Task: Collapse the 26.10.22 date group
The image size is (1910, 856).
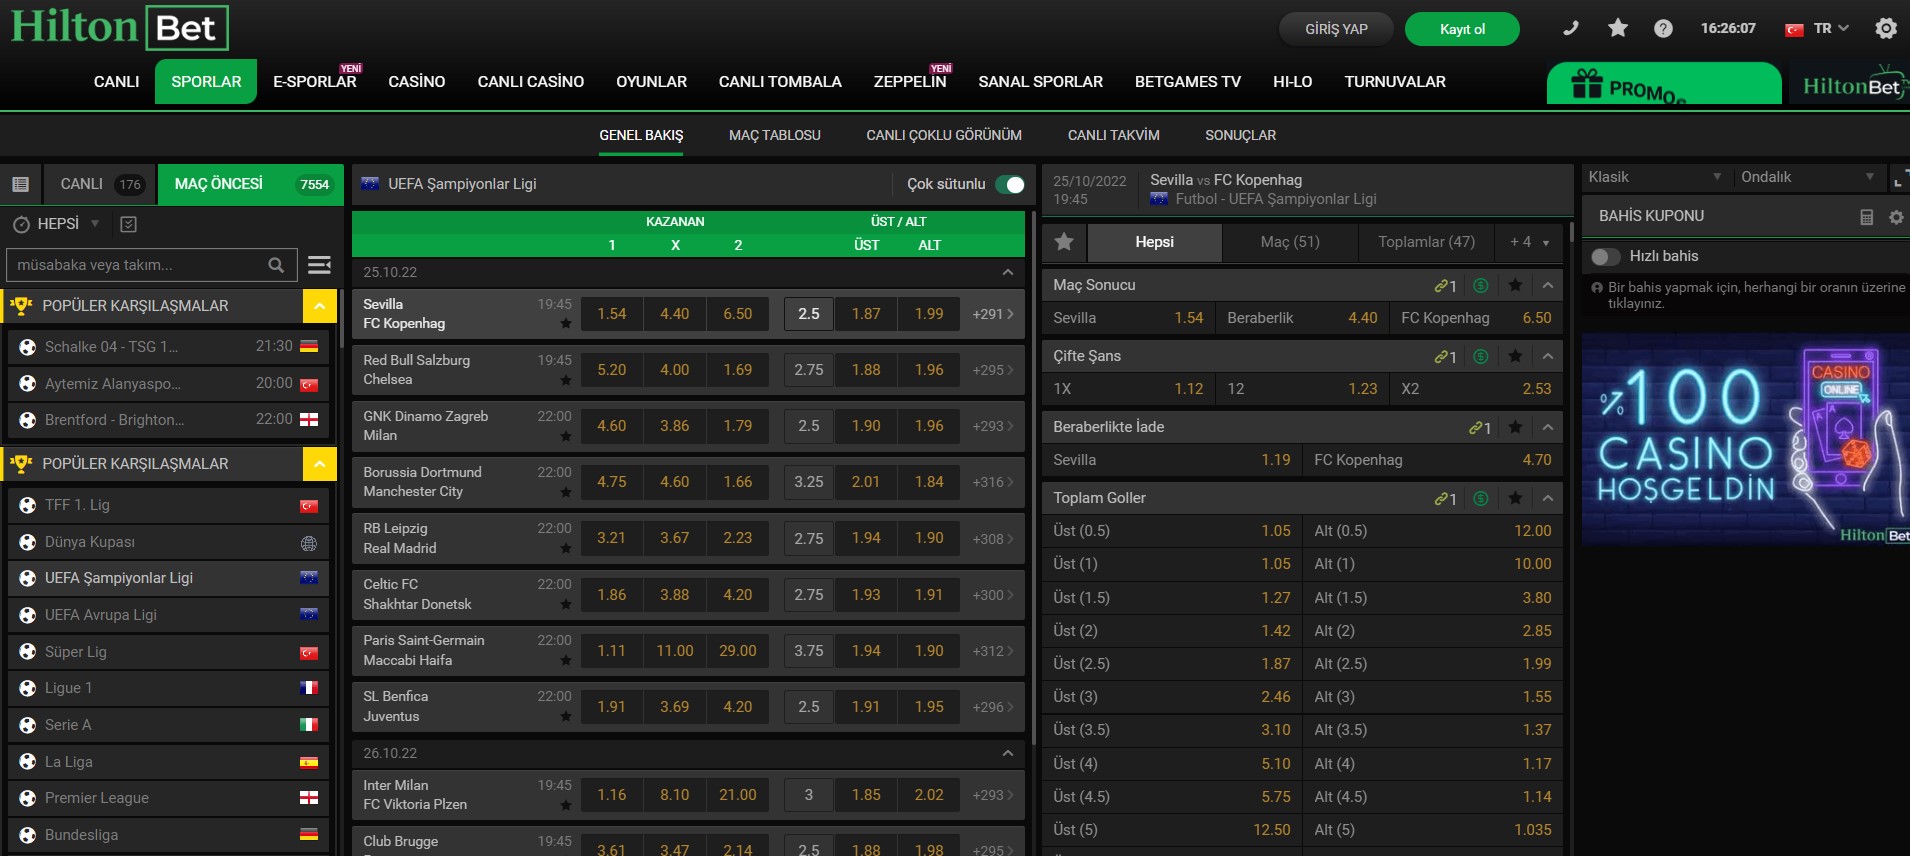Action: 1007,753
